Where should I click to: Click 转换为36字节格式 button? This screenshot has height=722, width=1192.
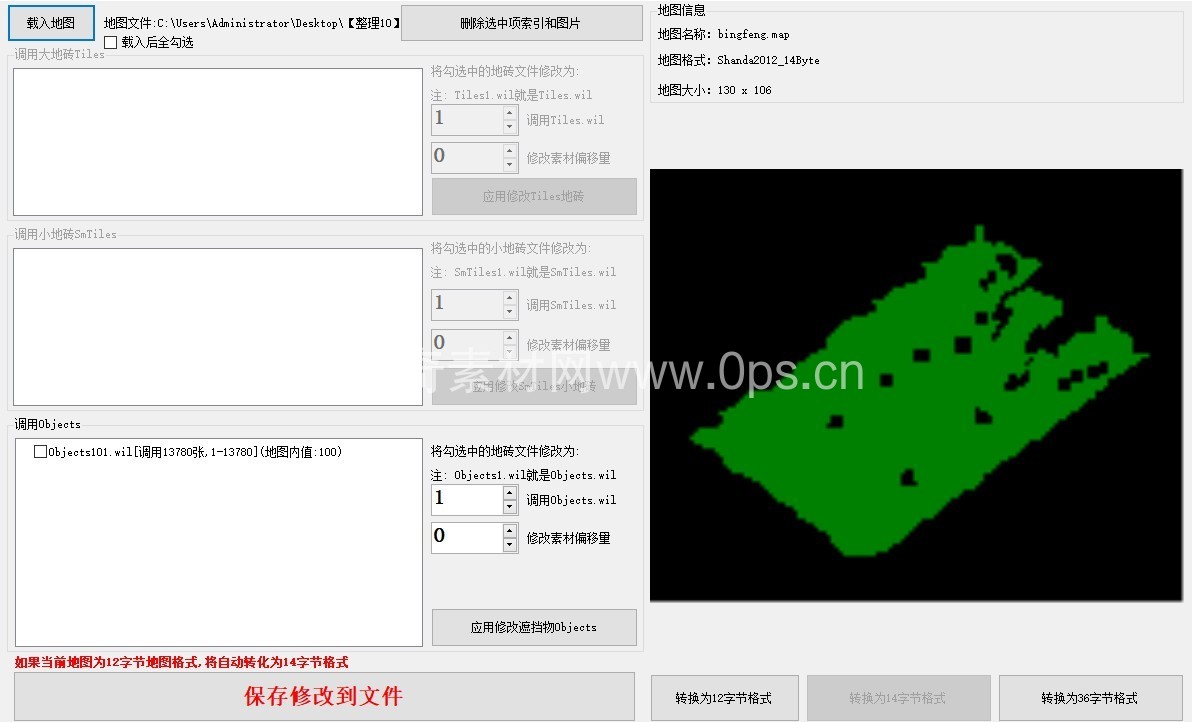[x=1089, y=698]
